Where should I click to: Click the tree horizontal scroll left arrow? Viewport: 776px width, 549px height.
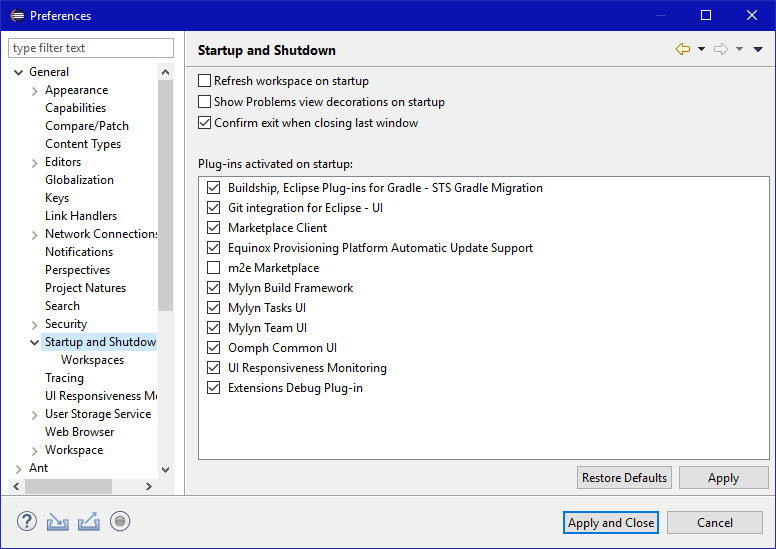point(16,487)
